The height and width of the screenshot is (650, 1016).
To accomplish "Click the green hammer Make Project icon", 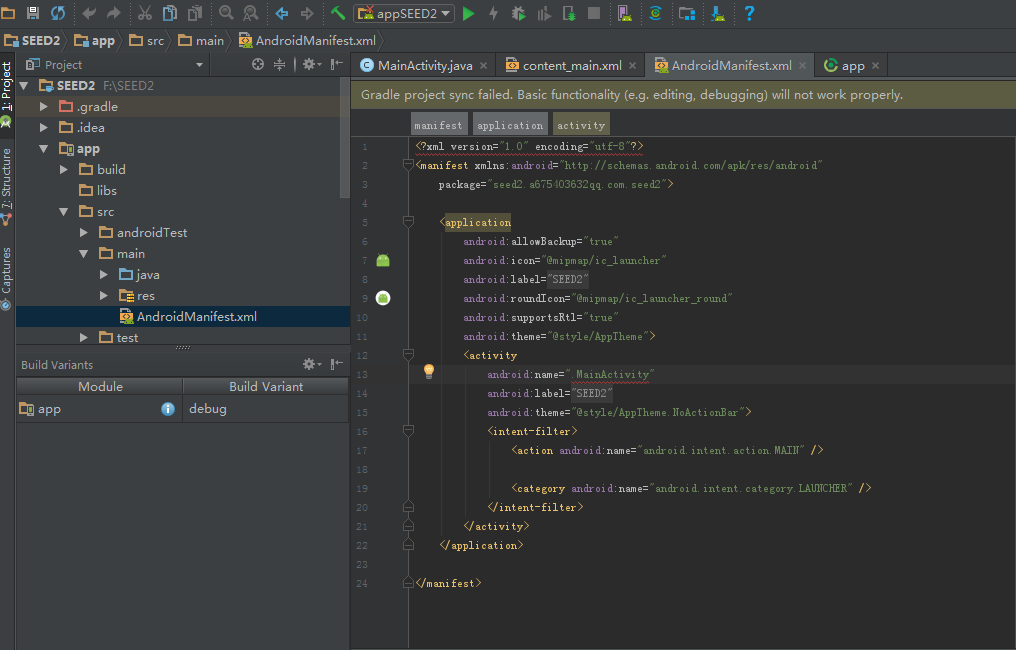I will 338,13.
